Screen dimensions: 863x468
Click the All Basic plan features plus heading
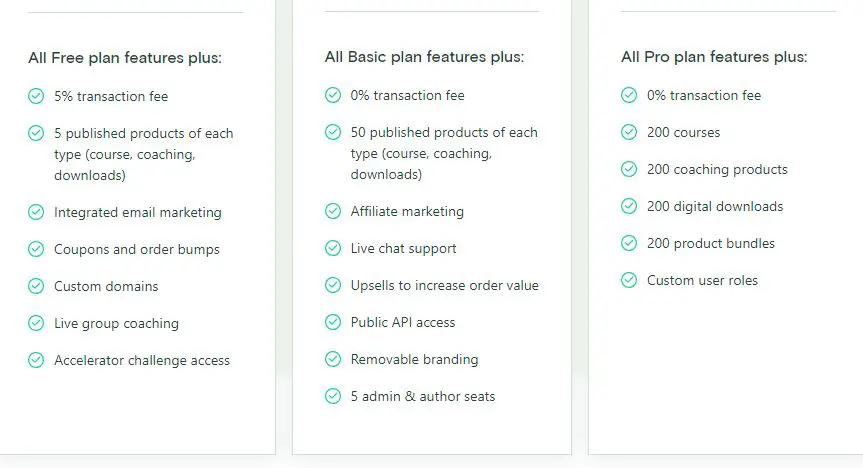(x=424, y=57)
